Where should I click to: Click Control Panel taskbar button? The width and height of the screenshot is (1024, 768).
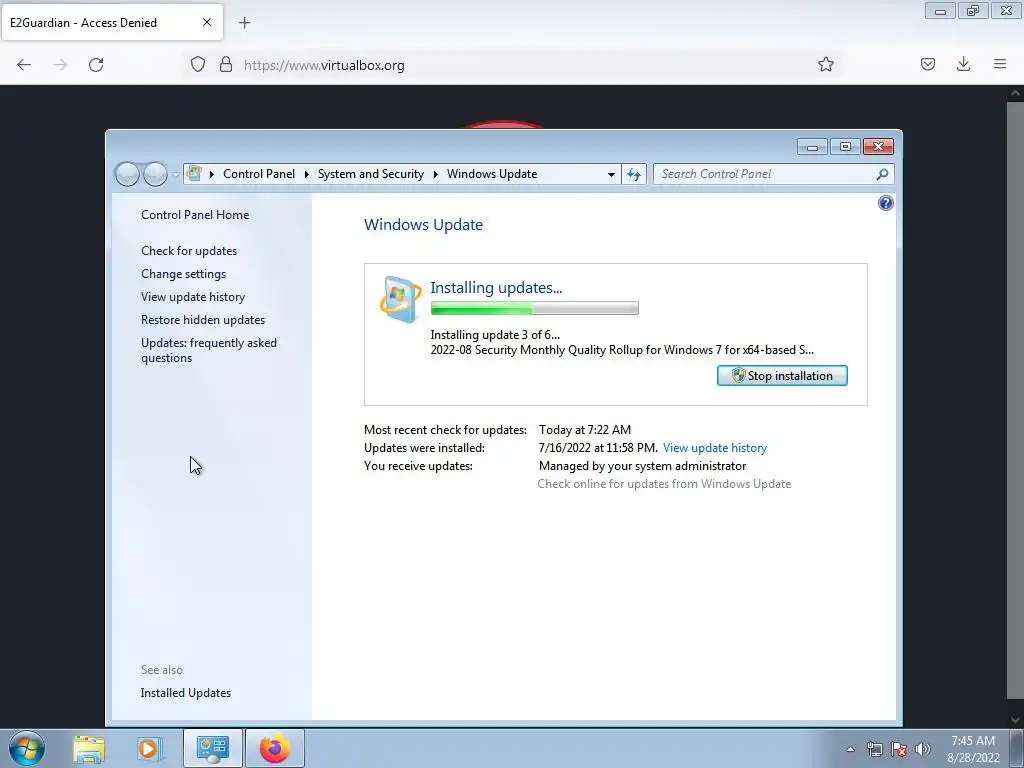[212, 748]
